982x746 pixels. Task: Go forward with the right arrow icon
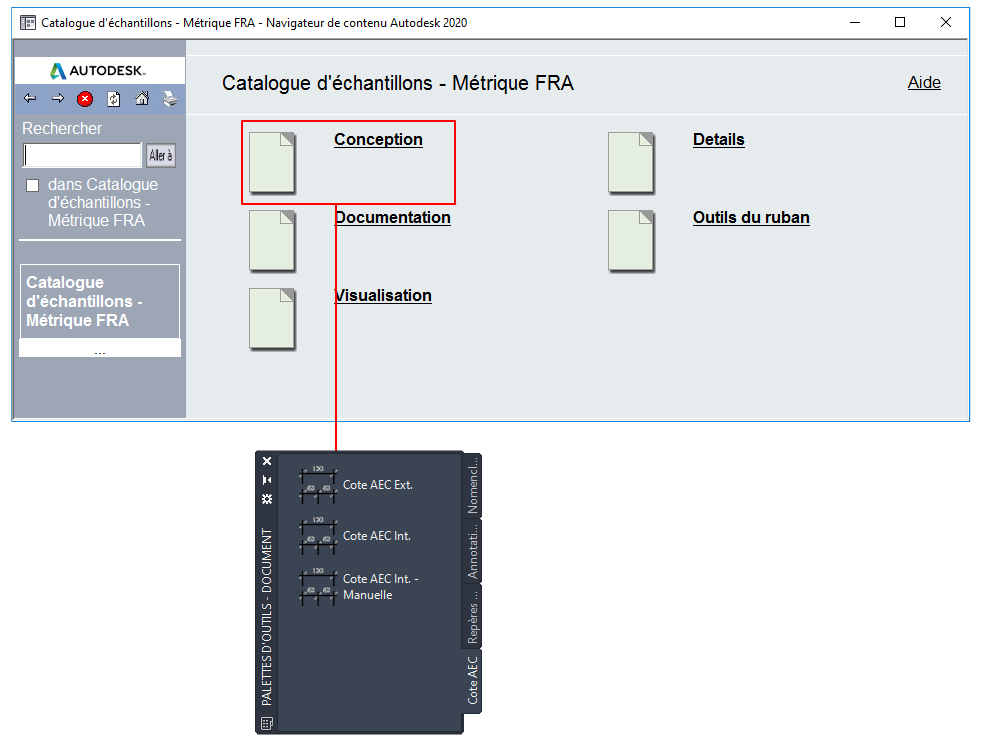click(58, 98)
